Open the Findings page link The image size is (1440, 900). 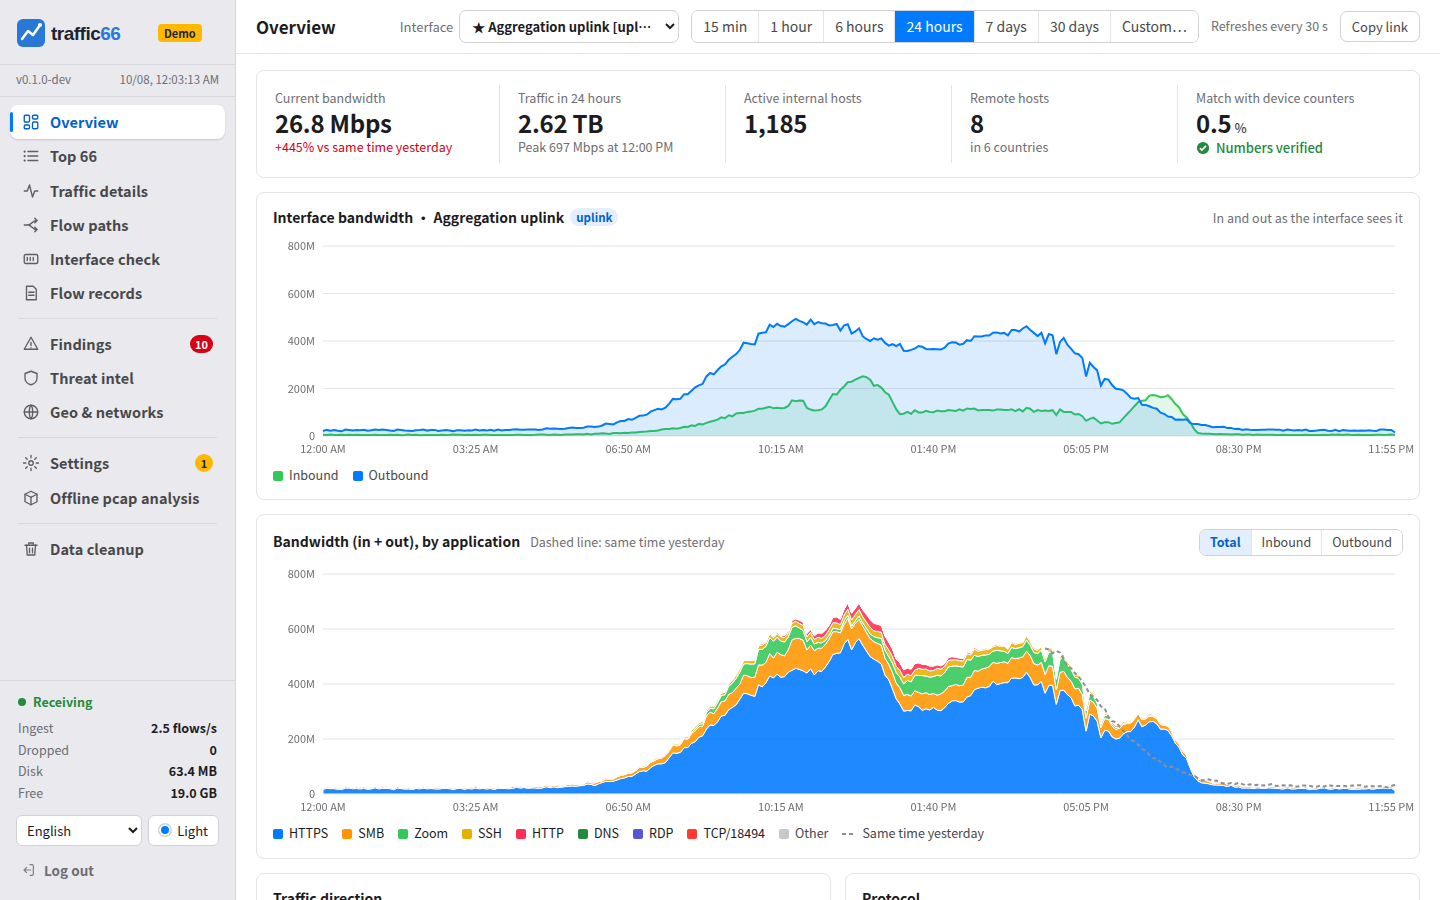118,344
